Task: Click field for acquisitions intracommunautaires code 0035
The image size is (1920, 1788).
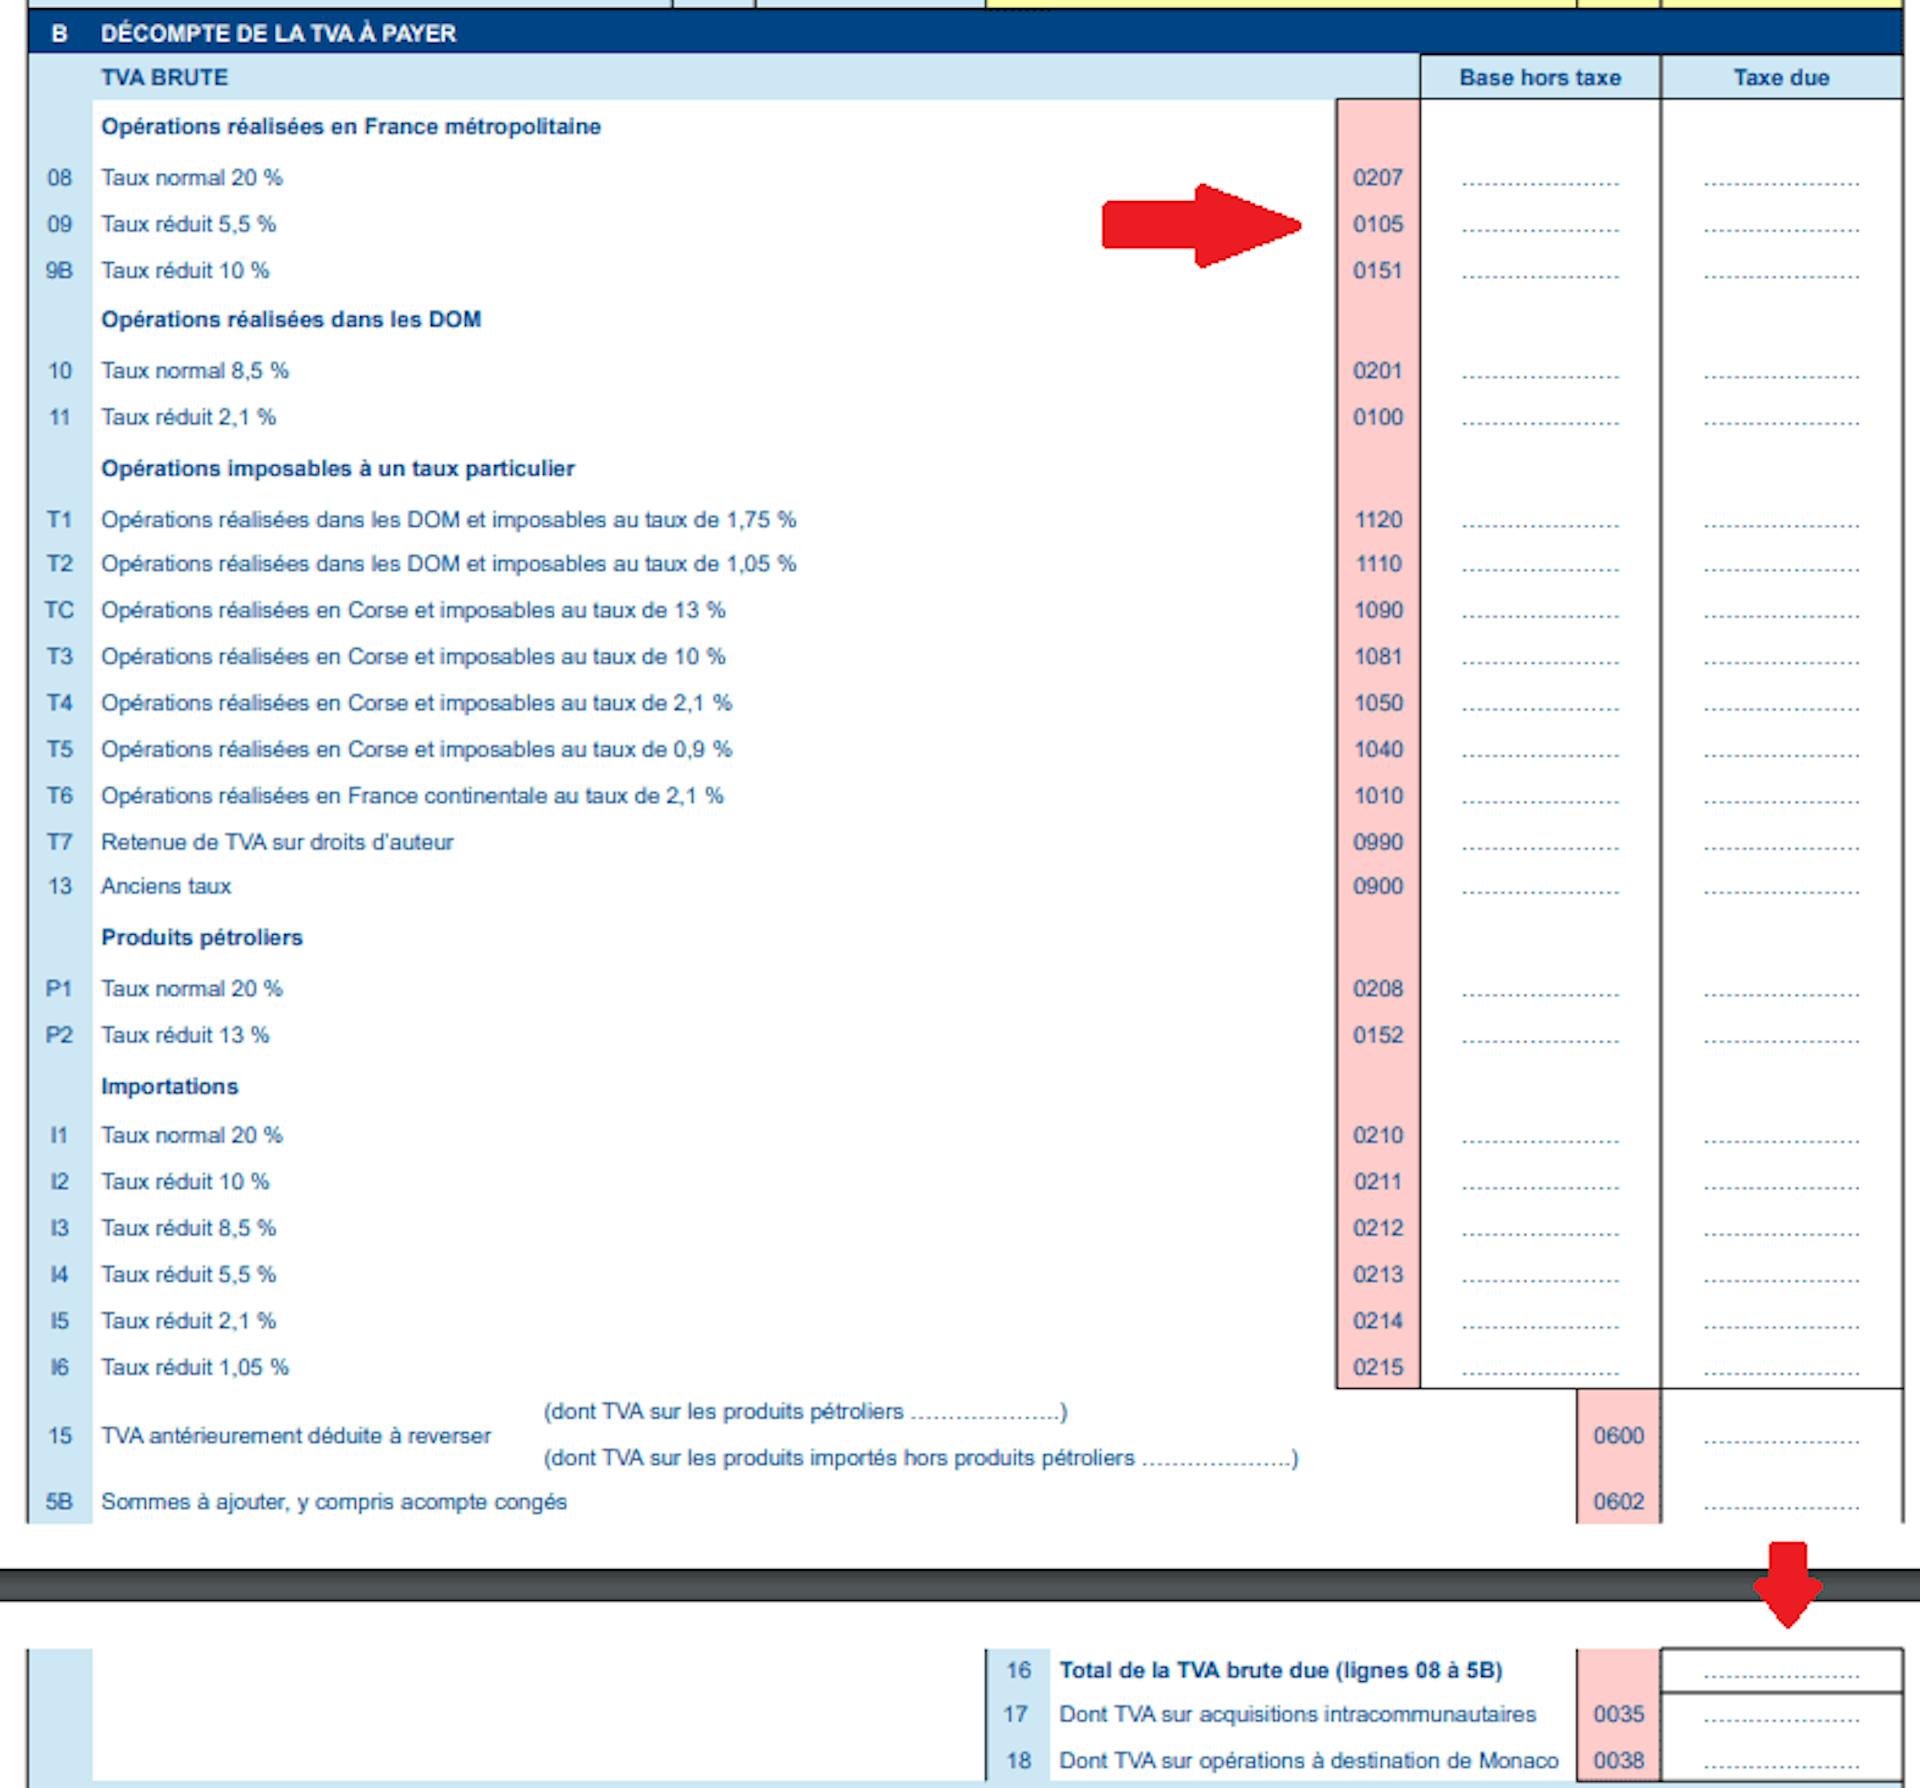Action: point(1781,1716)
